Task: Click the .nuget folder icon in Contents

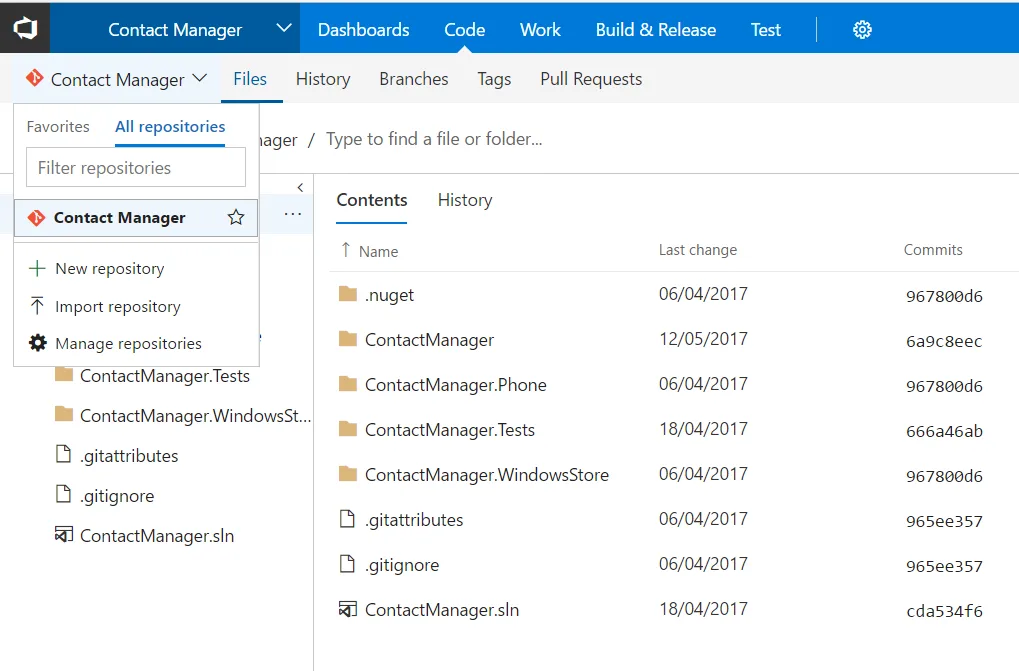Action: (x=348, y=294)
